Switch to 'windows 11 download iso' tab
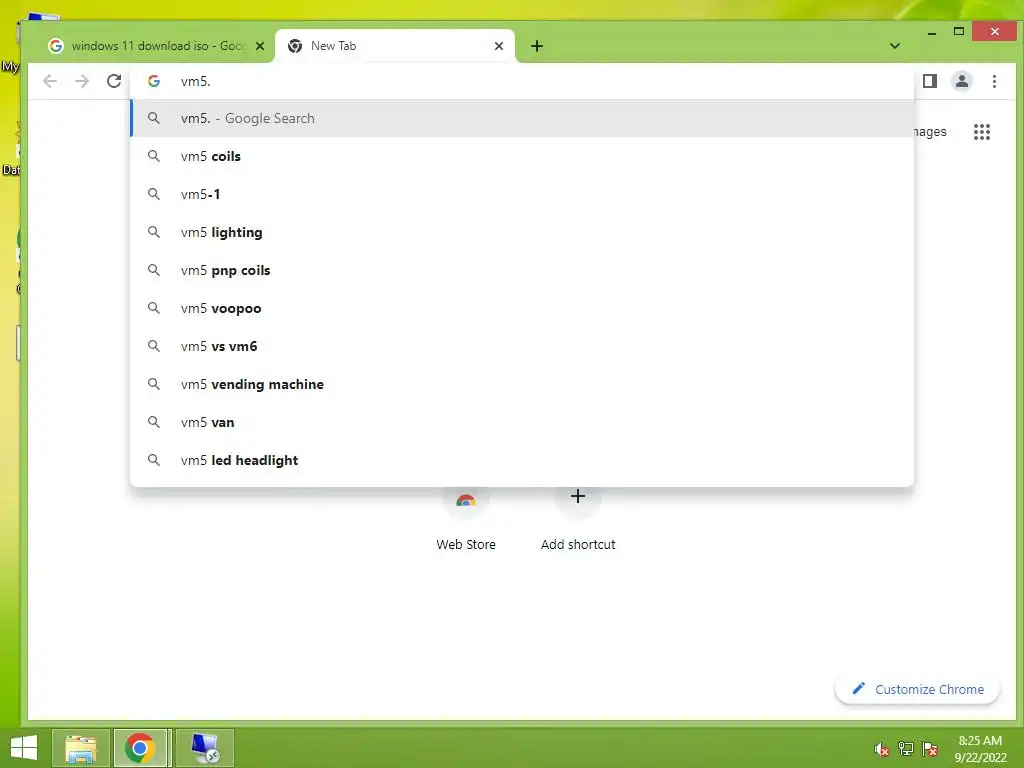 (156, 46)
